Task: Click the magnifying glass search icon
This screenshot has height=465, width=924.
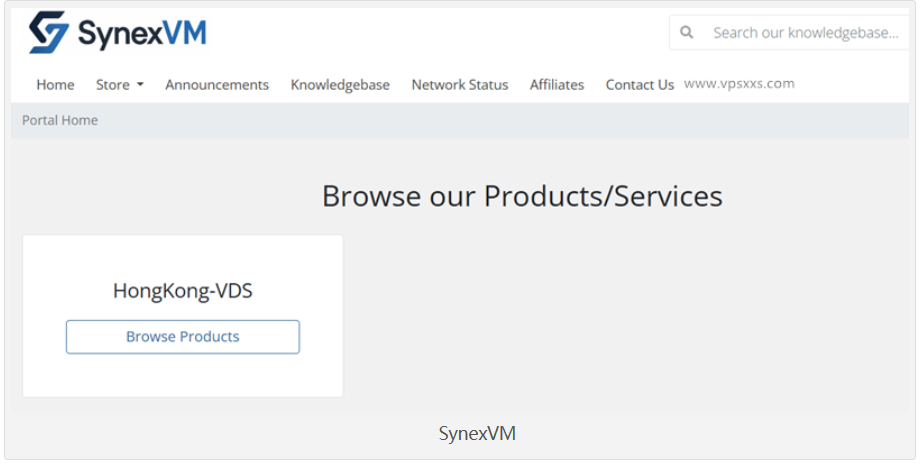Action: tap(687, 32)
